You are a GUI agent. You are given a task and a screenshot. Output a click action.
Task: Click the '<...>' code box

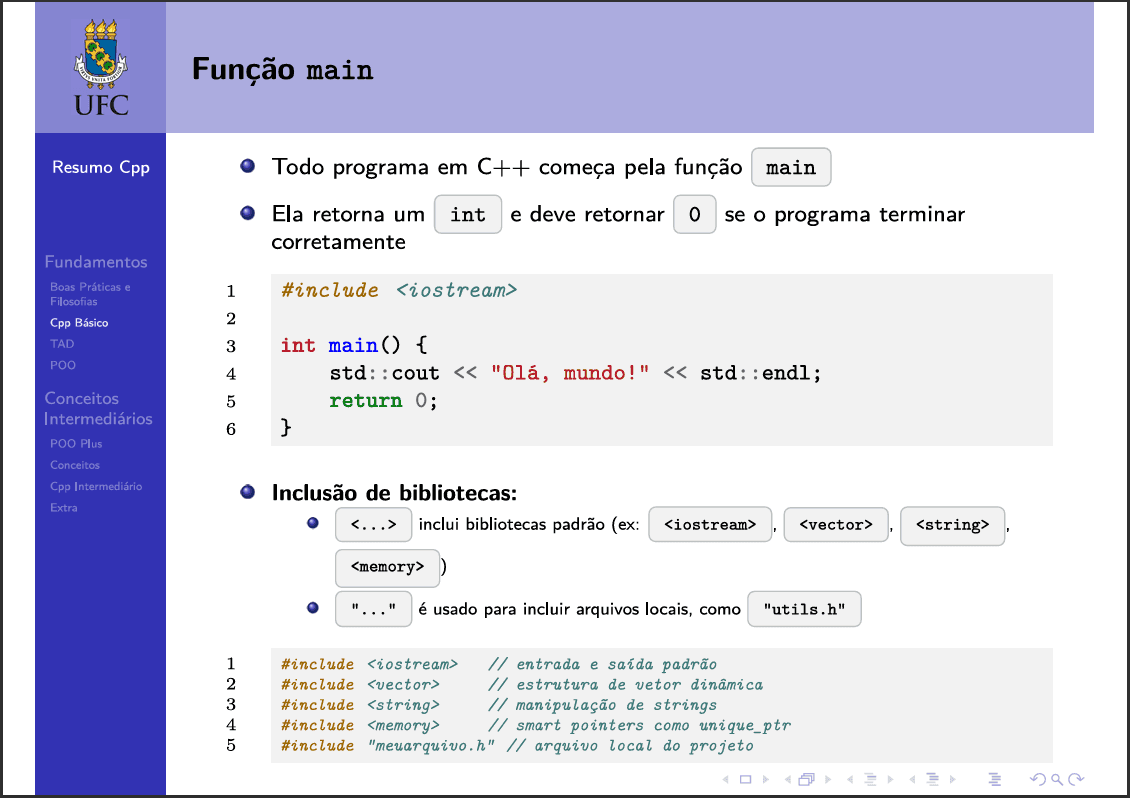[x=373, y=525]
